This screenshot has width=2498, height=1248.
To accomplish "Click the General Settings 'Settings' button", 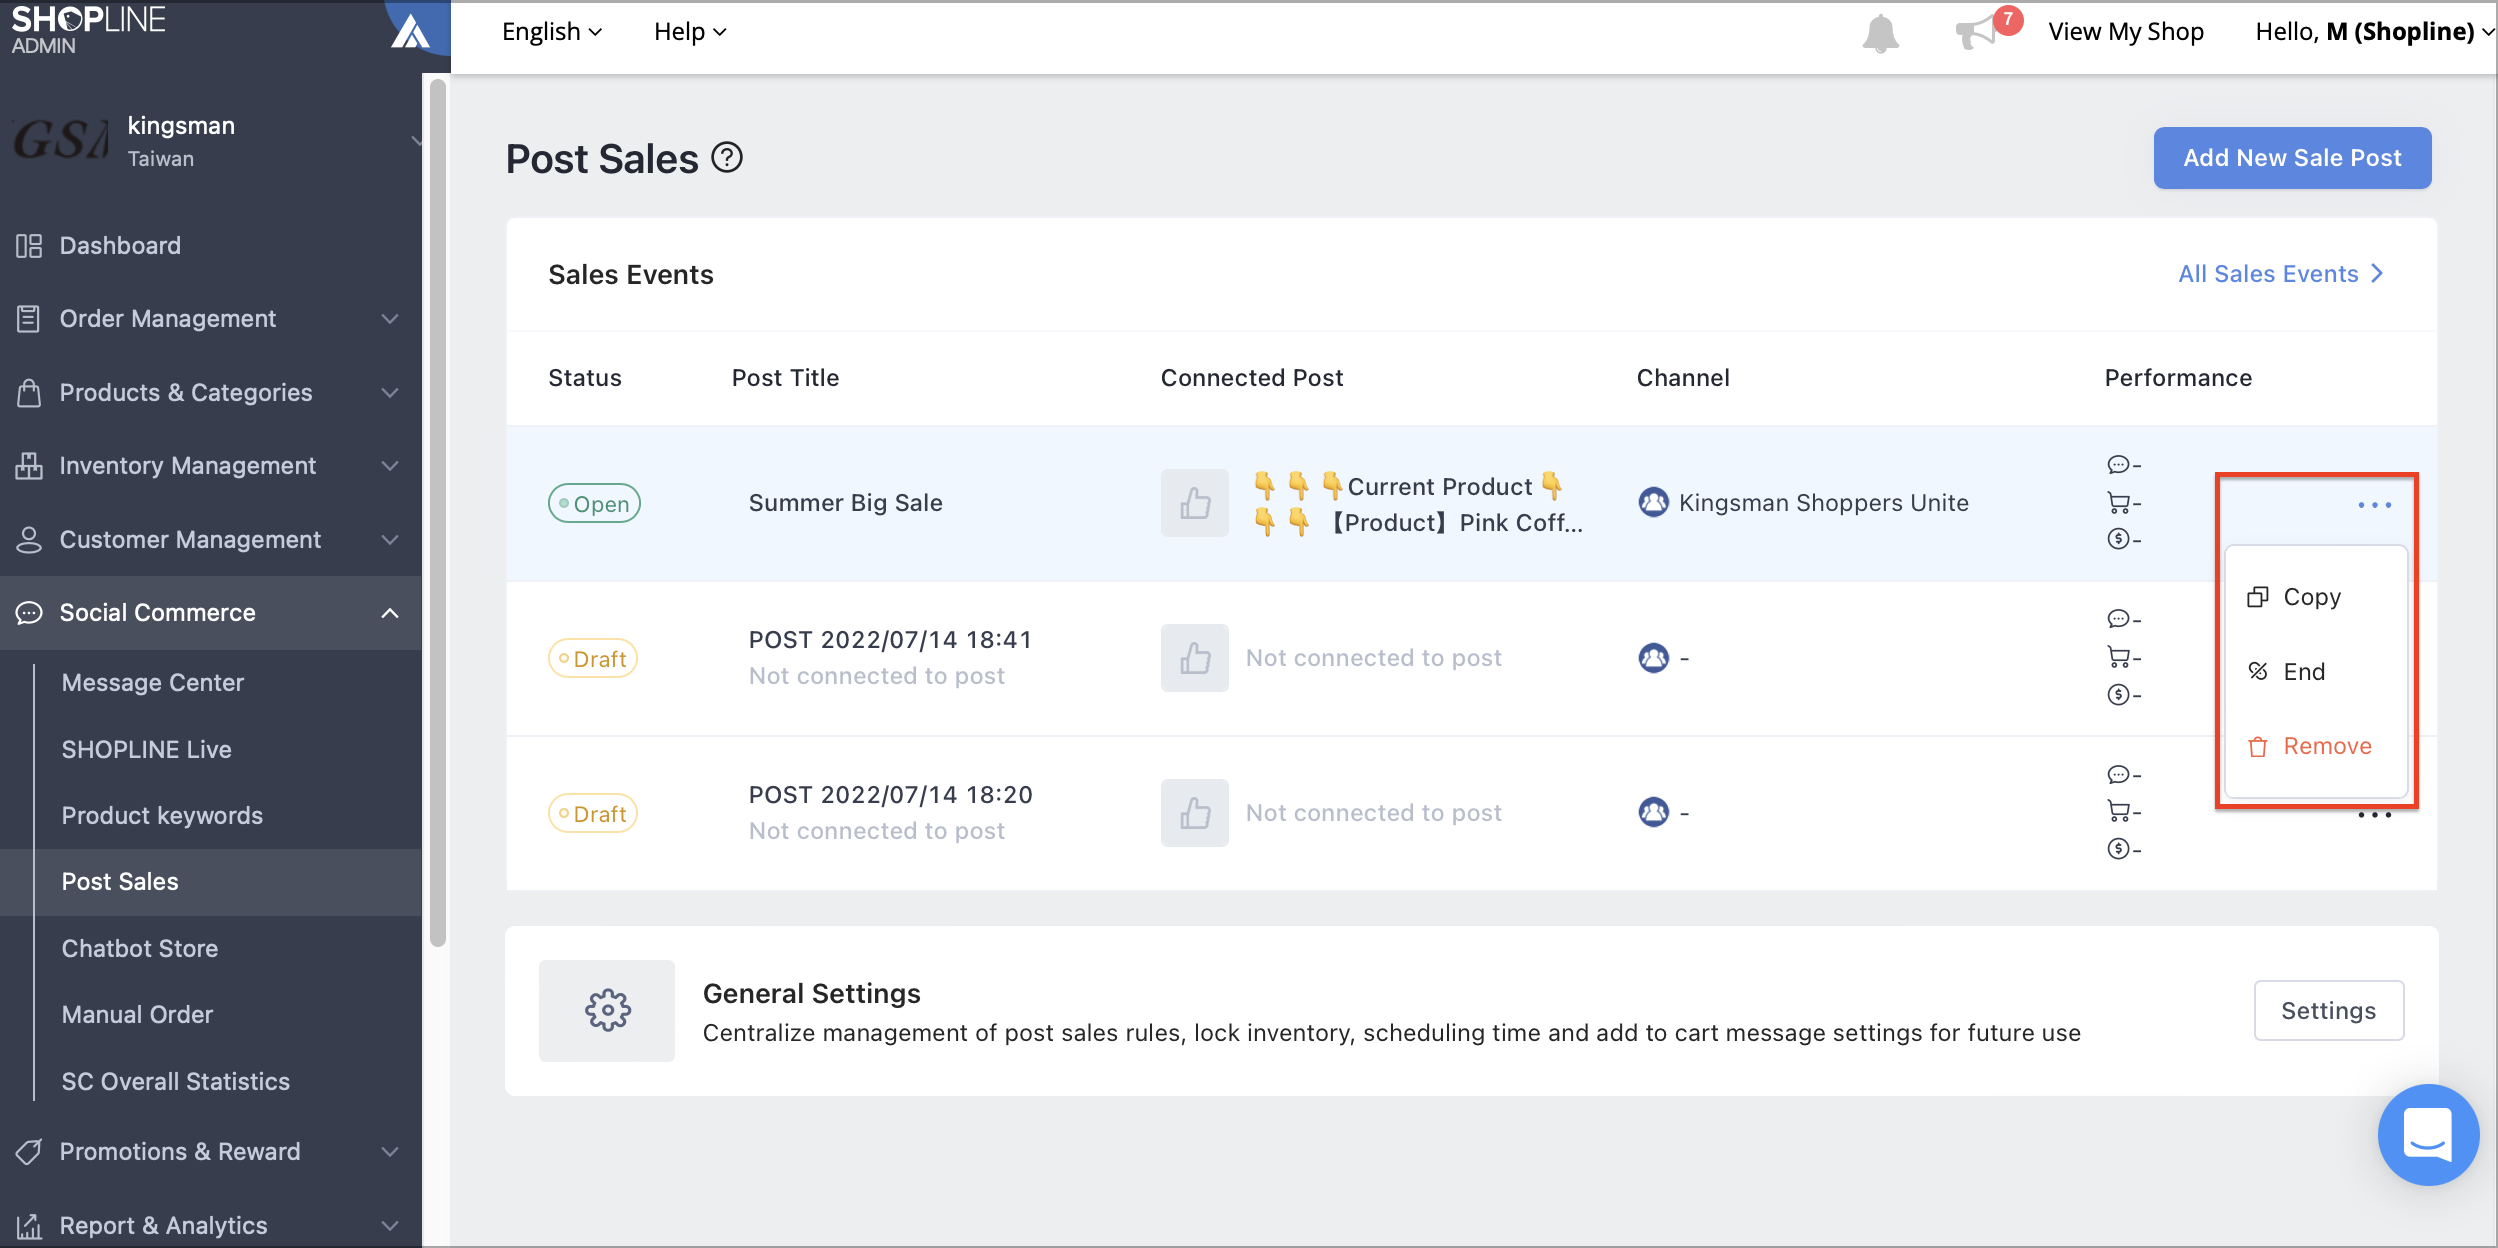I will pyautogui.click(x=2329, y=1011).
